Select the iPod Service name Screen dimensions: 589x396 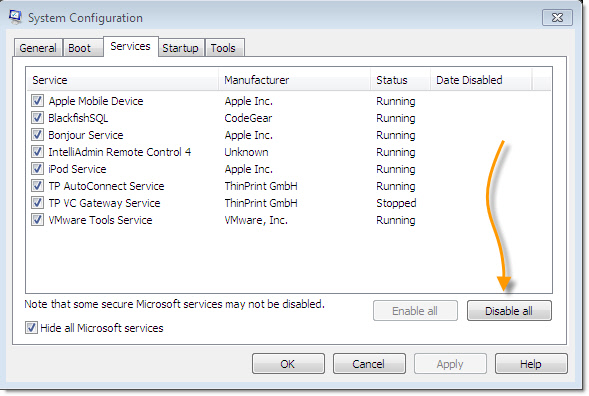click(77, 169)
